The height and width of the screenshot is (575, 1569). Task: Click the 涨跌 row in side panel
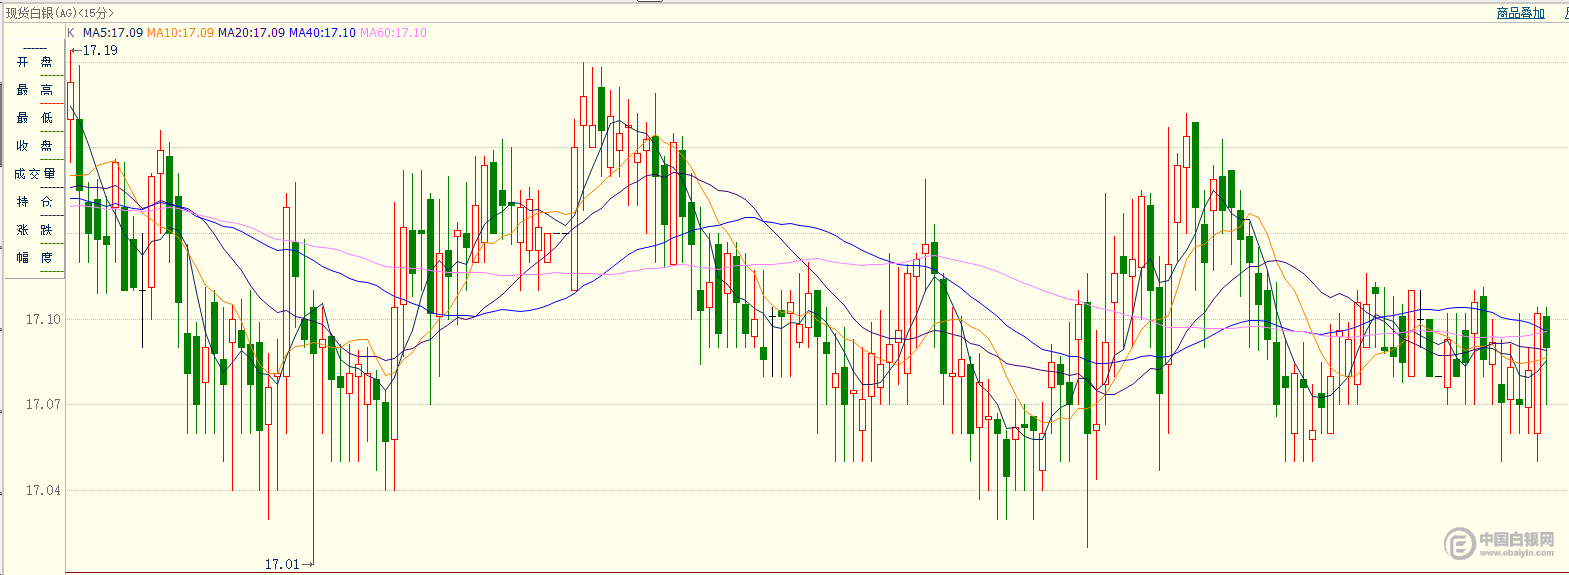35,230
